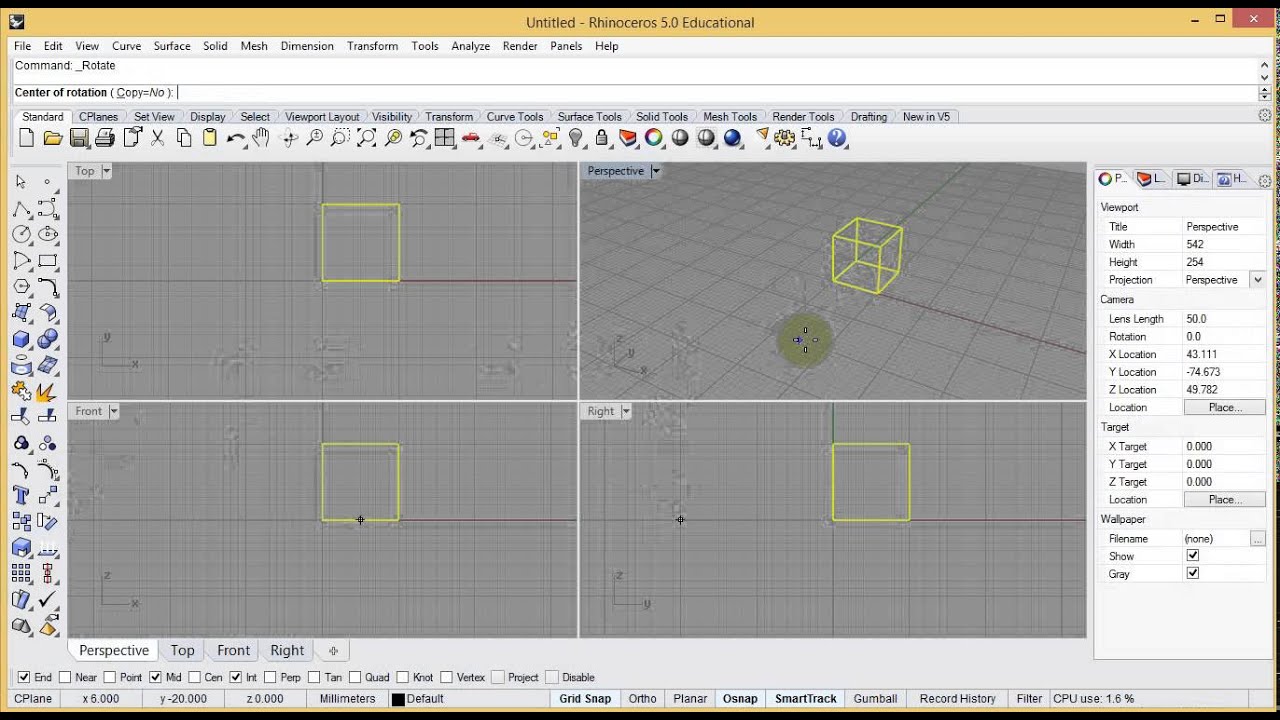This screenshot has height=720, width=1280.
Task: Open a file with the folder icon
Action: tap(53, 138)
